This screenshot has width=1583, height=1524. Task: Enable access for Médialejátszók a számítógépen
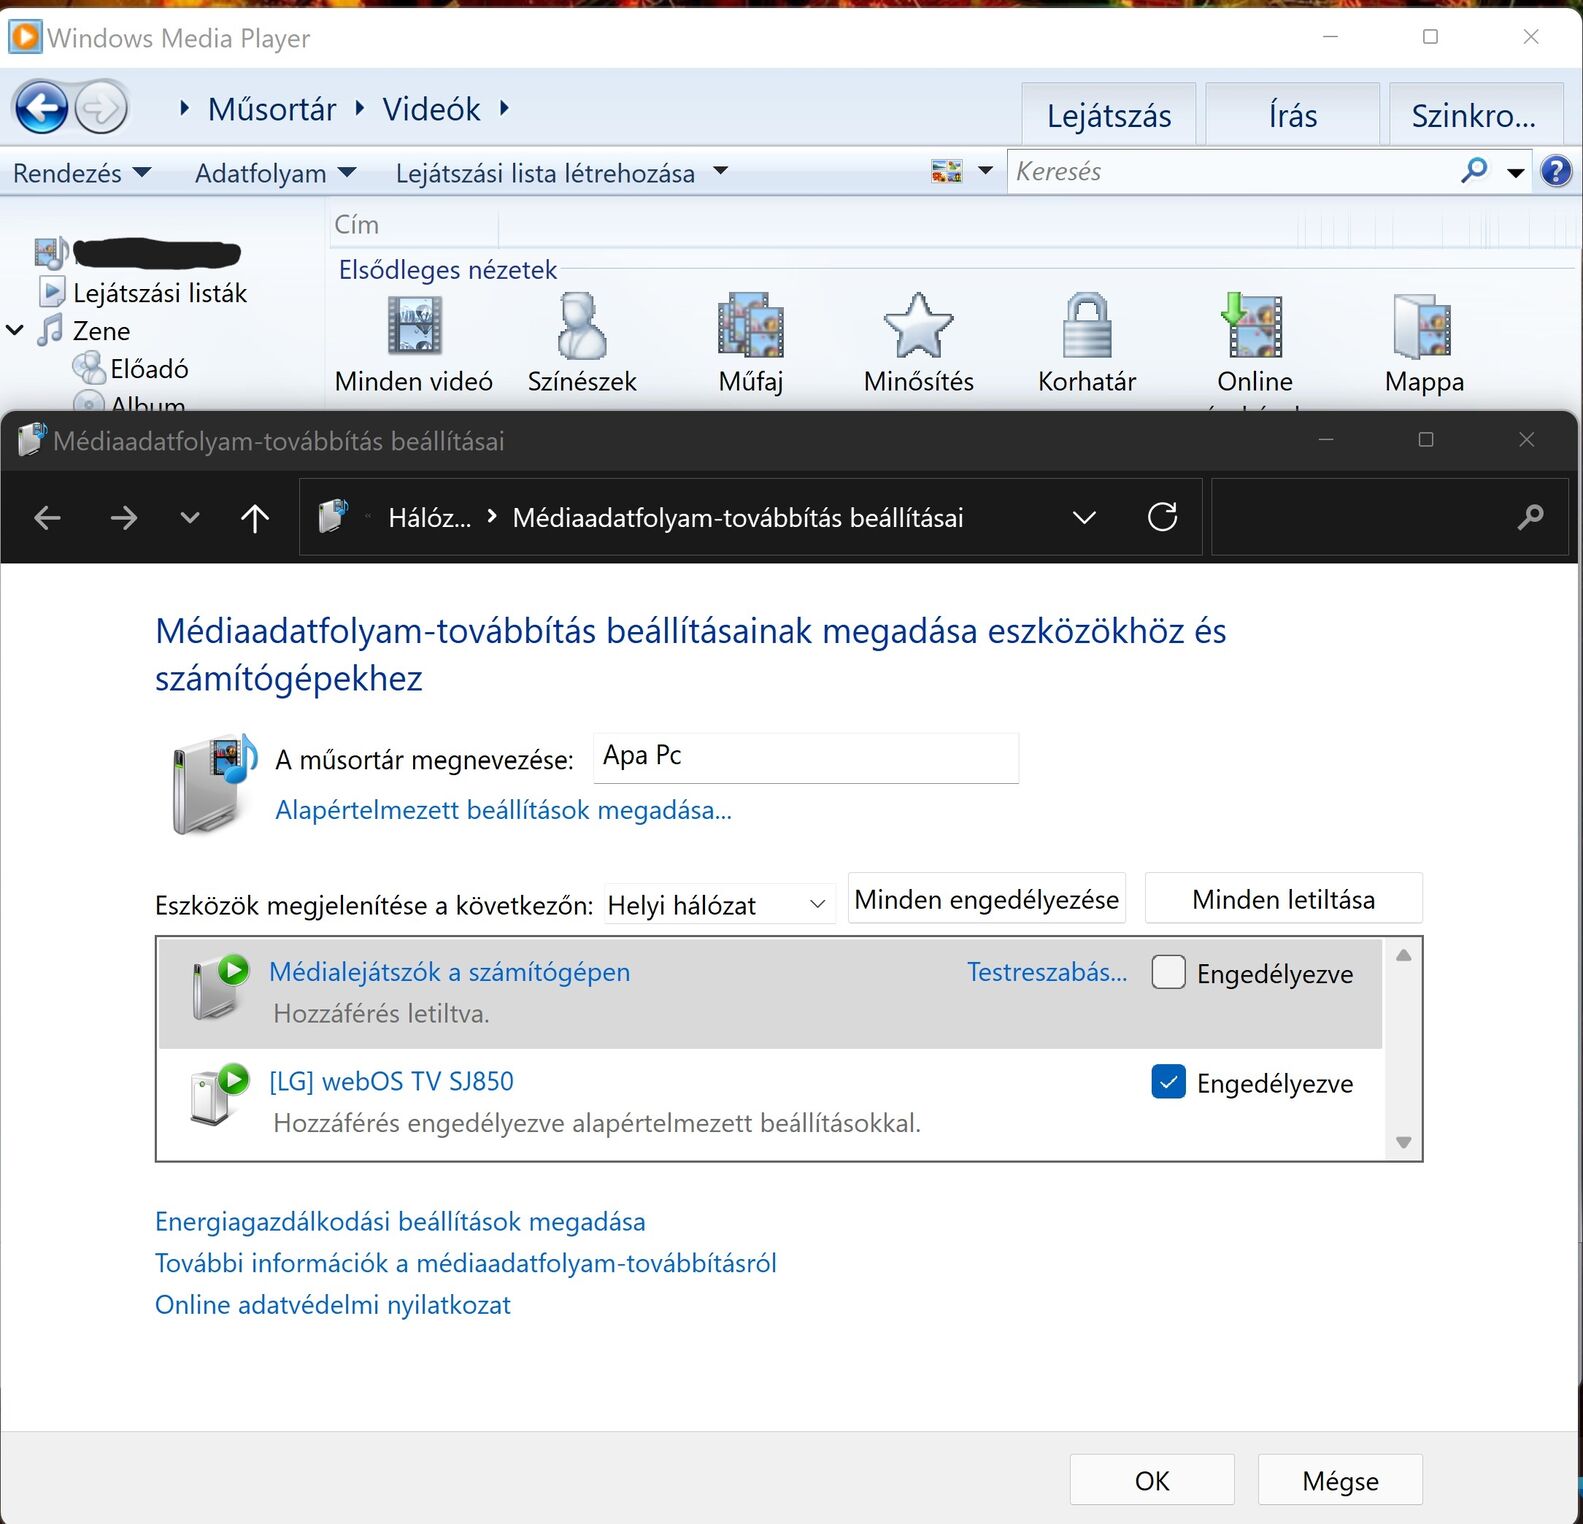(x=1168, y=972)
